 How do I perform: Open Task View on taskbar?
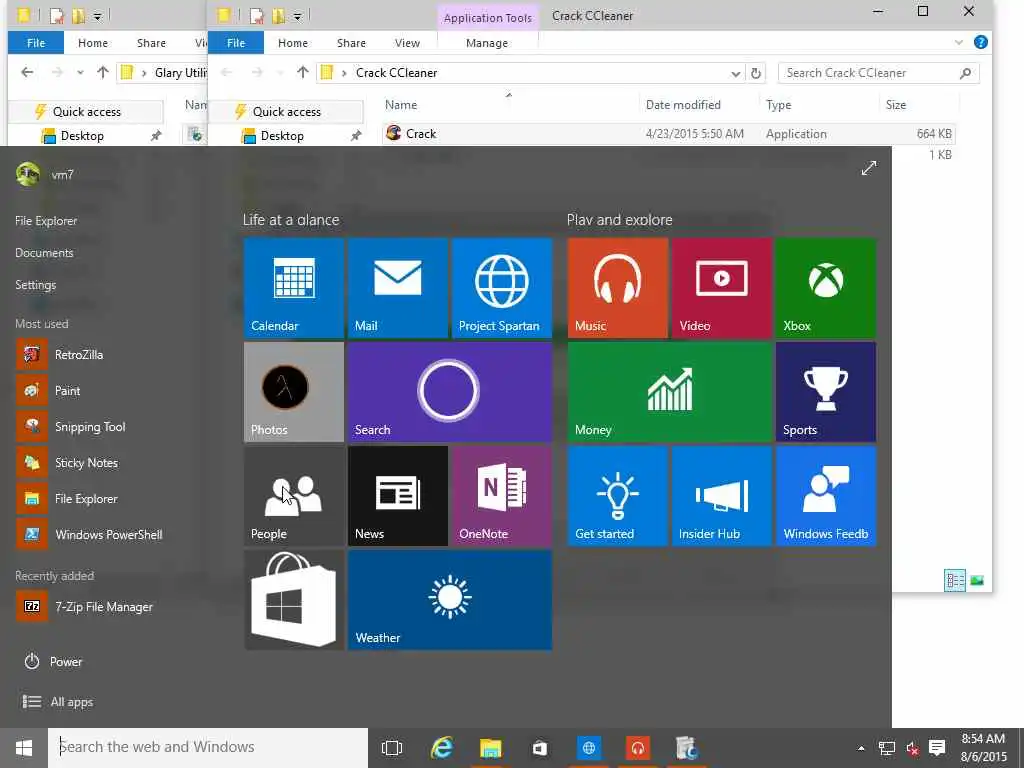click(x=392, y=748)
